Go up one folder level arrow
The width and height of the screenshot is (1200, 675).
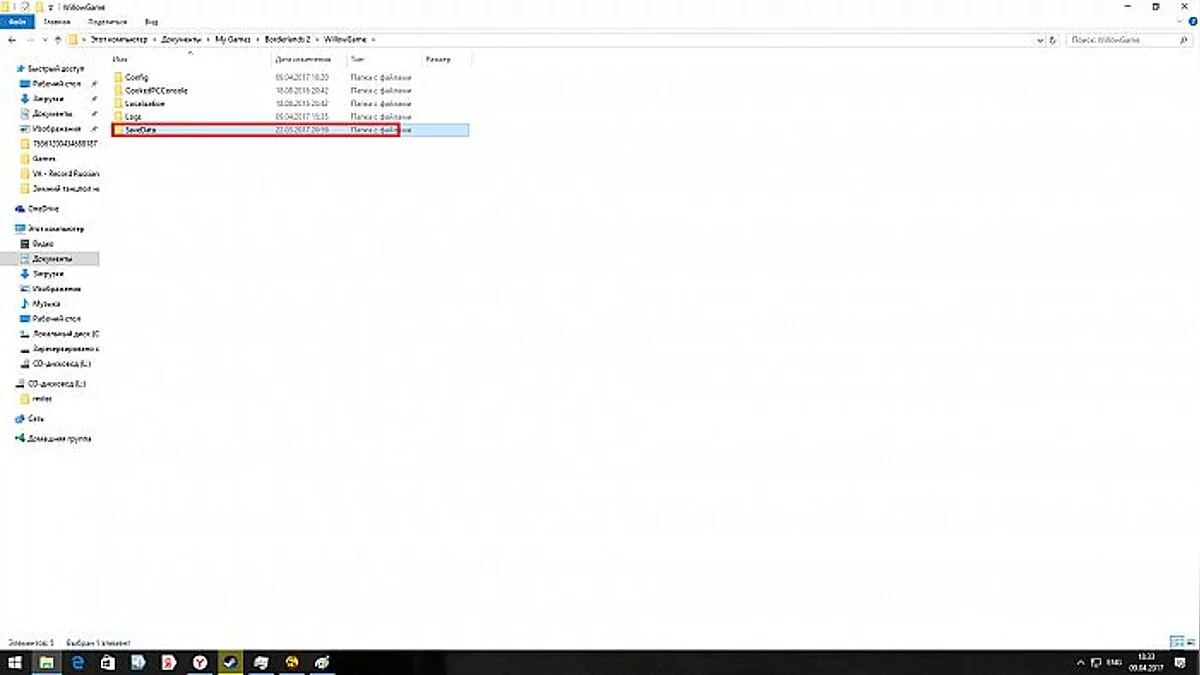click(x=58, y=39)
